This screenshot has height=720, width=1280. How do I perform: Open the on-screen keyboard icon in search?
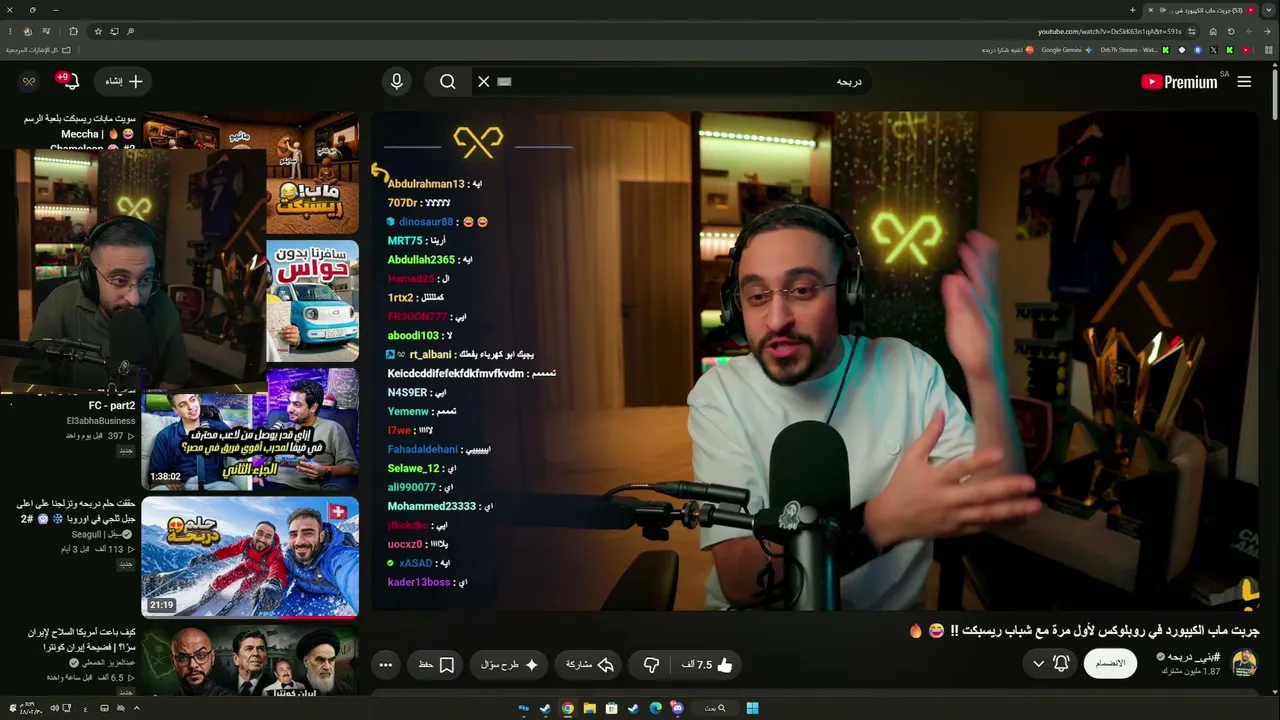[x=504, y=82]
